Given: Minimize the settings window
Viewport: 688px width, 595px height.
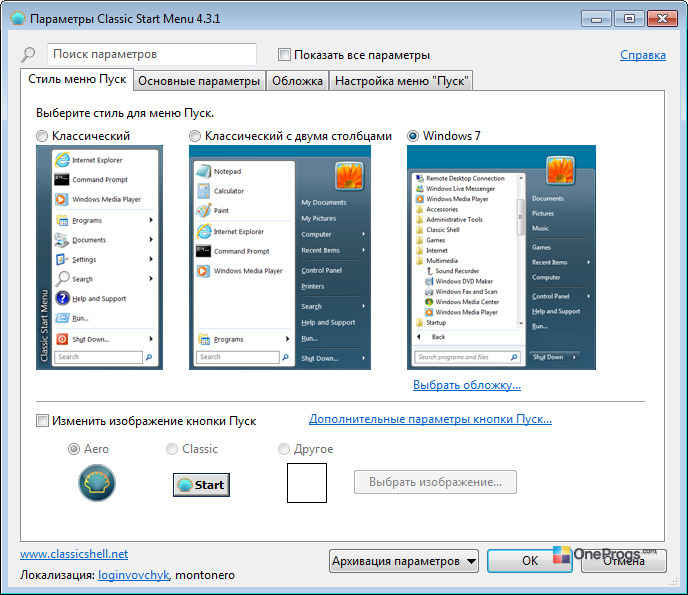Looking at the screenshot, I should coord(596,19).
